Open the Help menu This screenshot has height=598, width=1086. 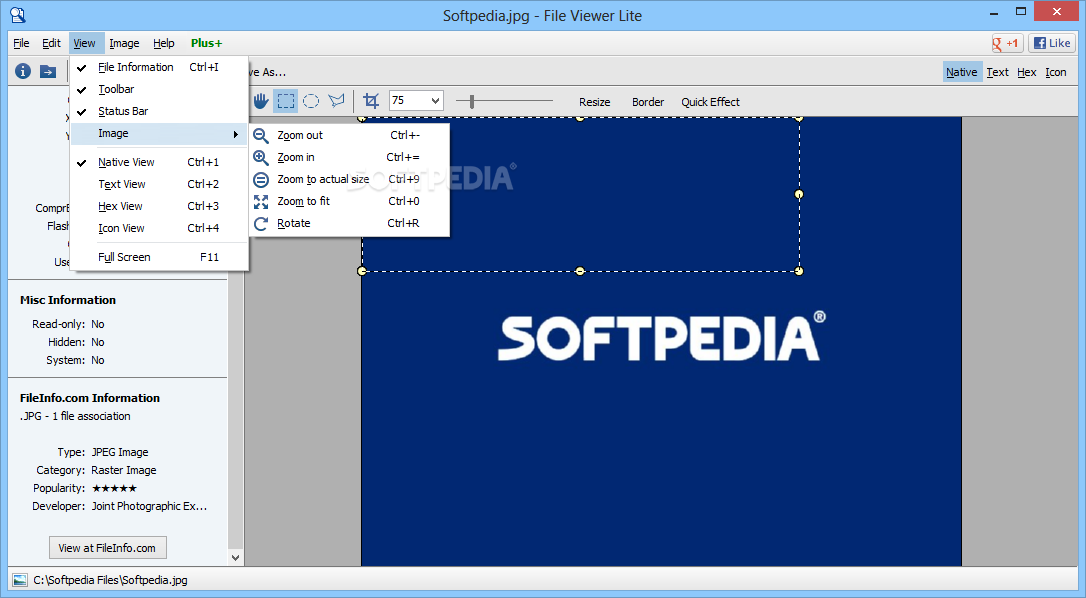pos(163,43)
